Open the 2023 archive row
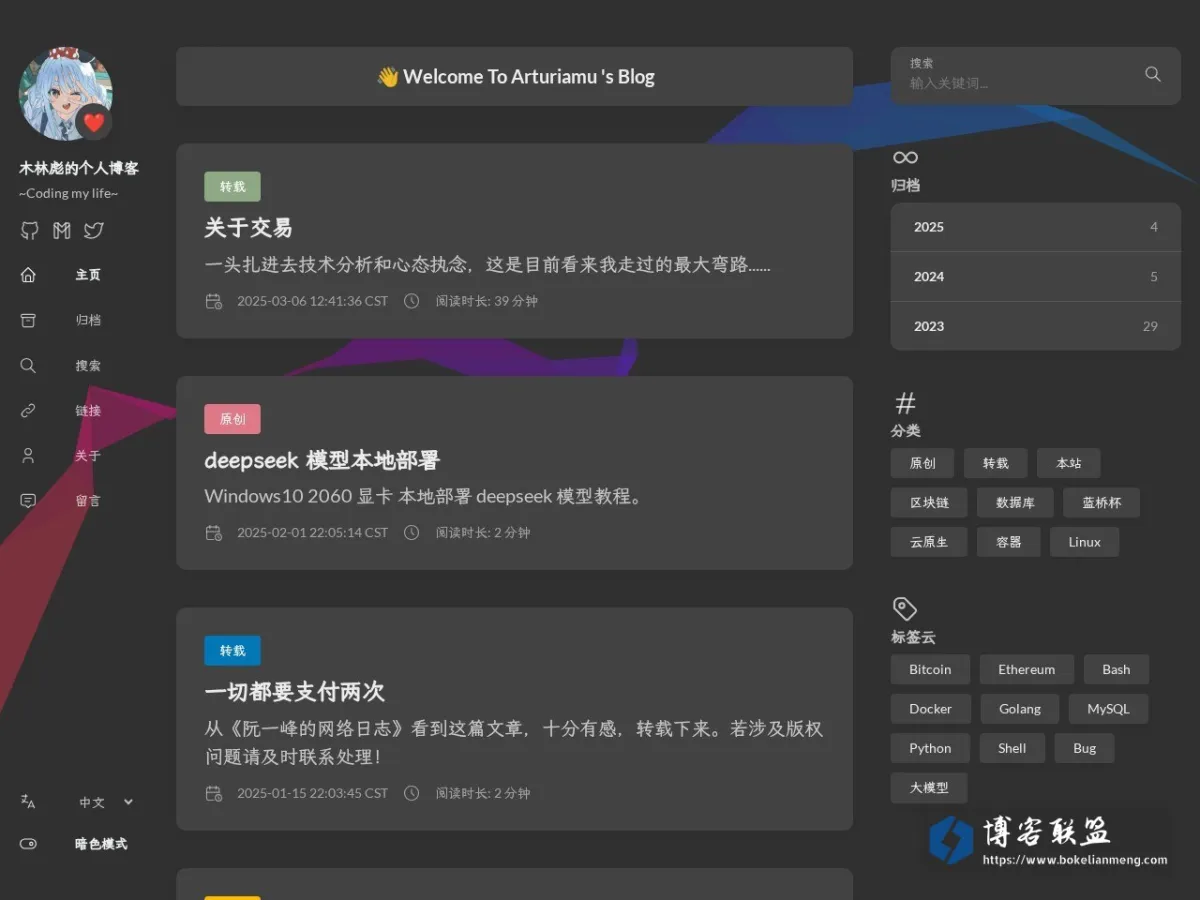This screenshot has height=900, width=1200. point(1035,326)
